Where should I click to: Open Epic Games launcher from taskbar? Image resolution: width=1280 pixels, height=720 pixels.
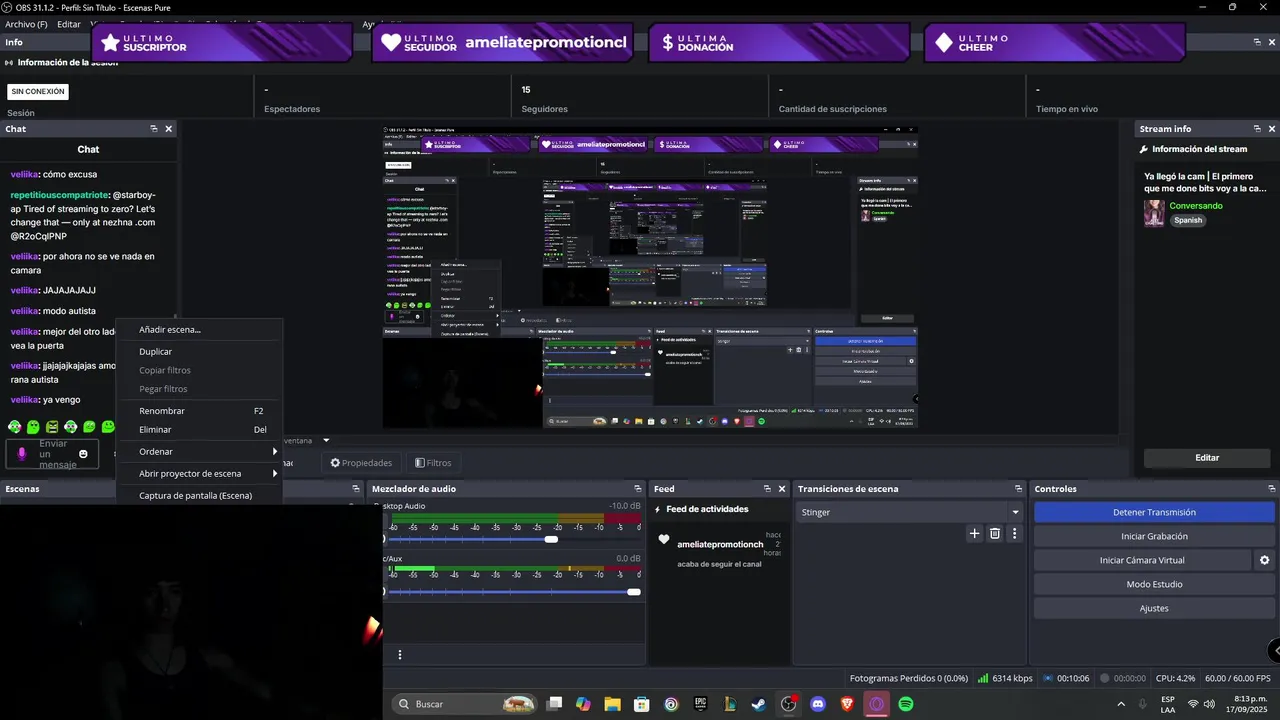click(701, 704)
